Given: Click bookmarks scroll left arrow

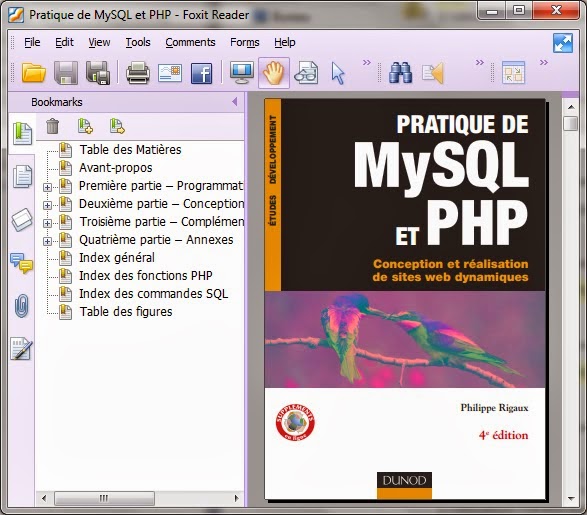Looking at the screenshot, I should pyautogui.click(x=44, y=498).
